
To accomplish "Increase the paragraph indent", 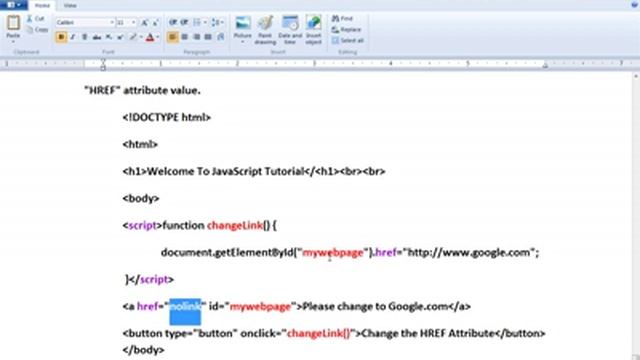I will pos(184,22).
